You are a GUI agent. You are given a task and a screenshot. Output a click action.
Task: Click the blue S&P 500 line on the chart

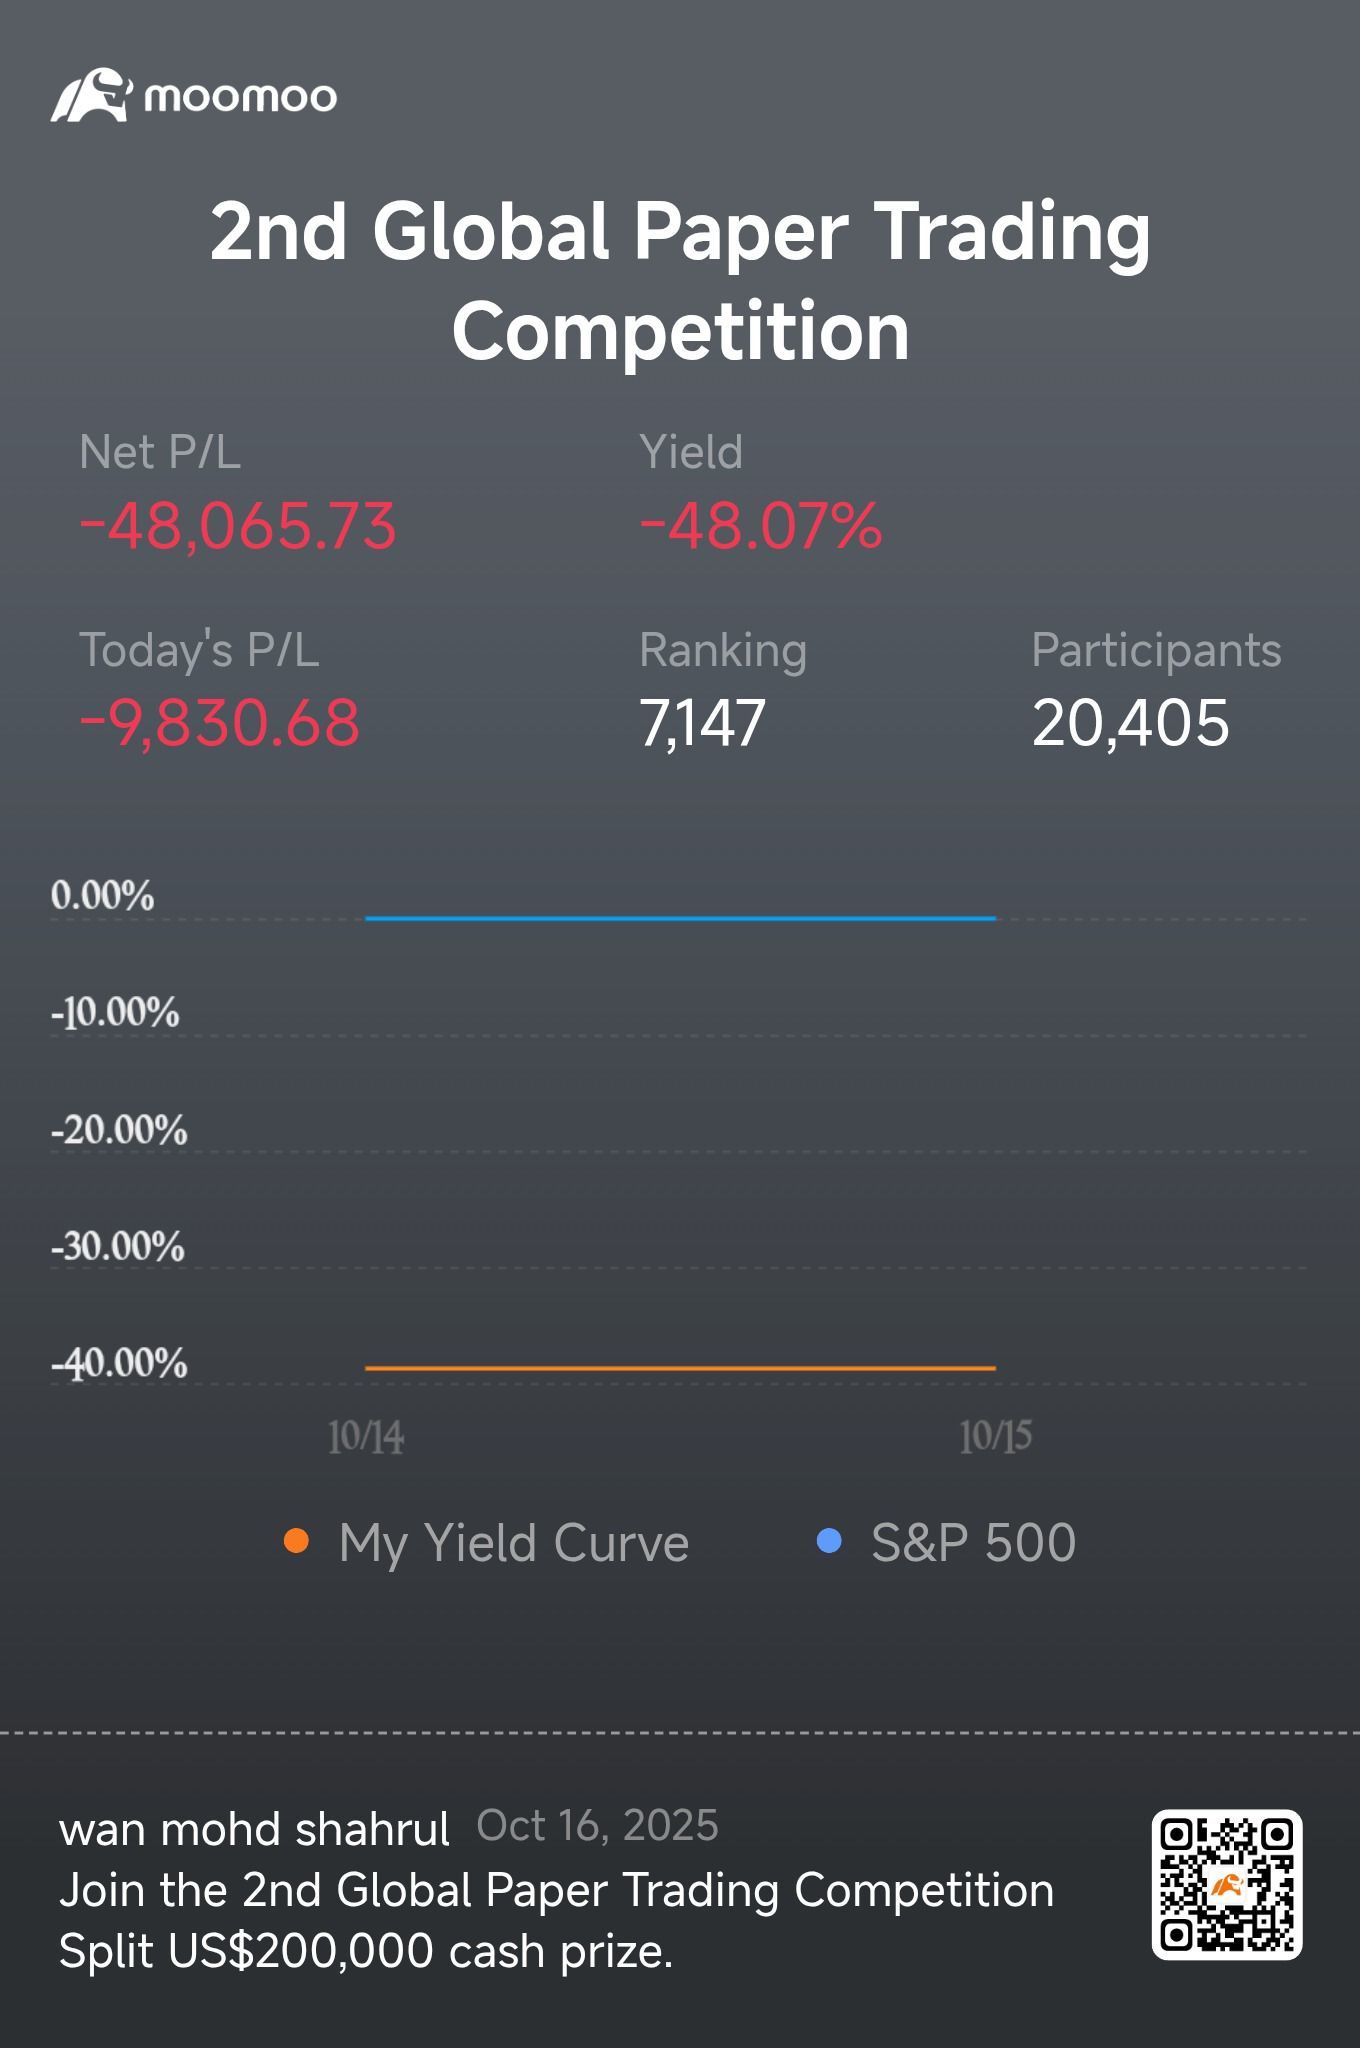coord(680,917)
